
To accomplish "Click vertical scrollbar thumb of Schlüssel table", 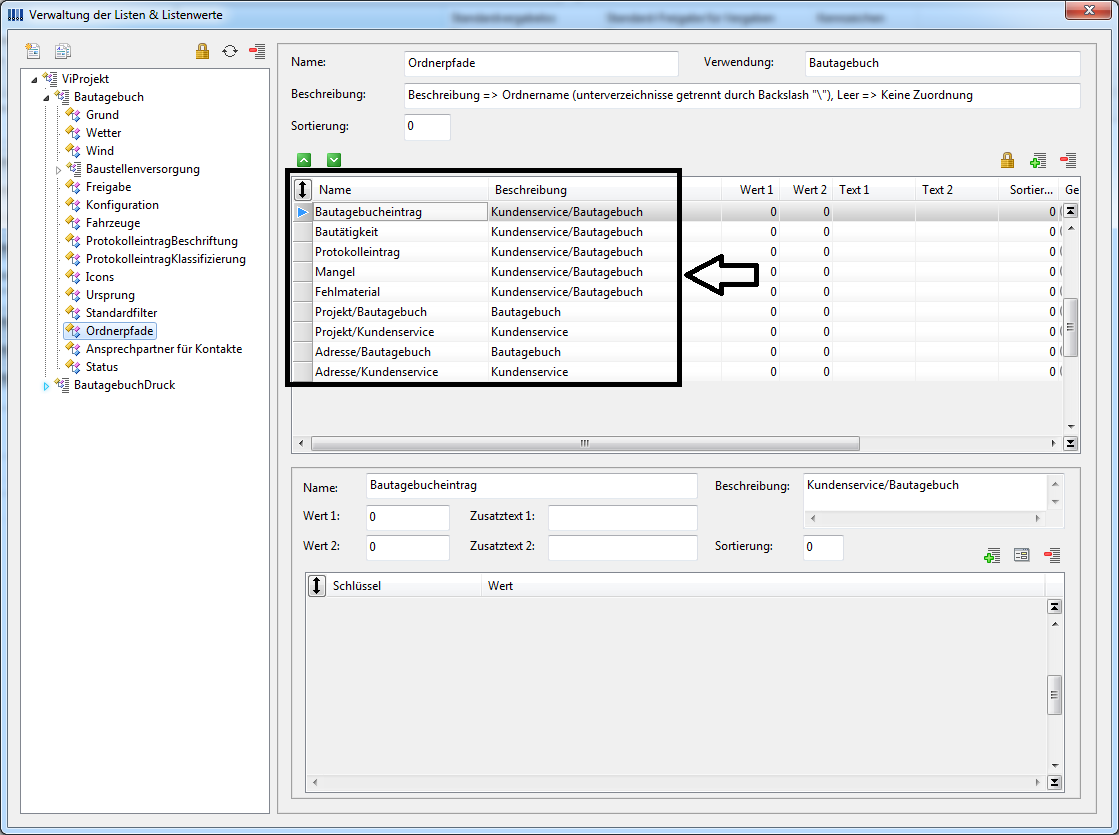I will 1054,694.
